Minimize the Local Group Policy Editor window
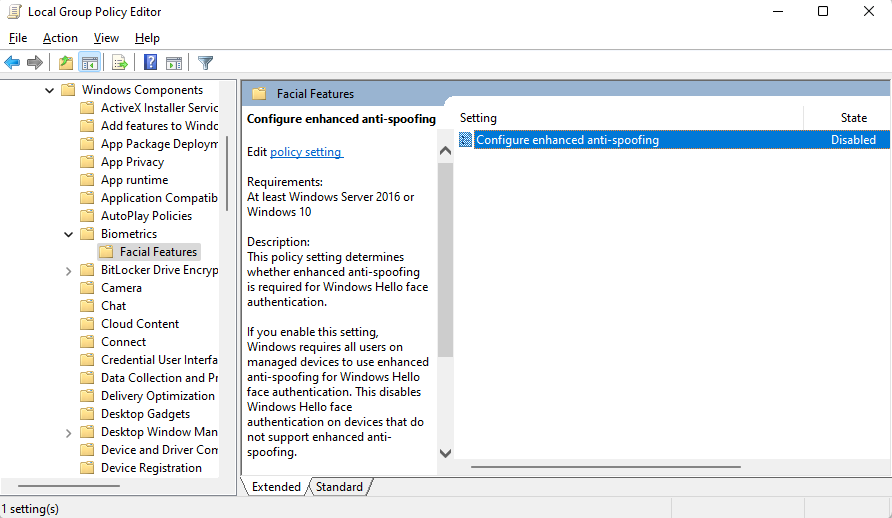 [x=778, y=11]
